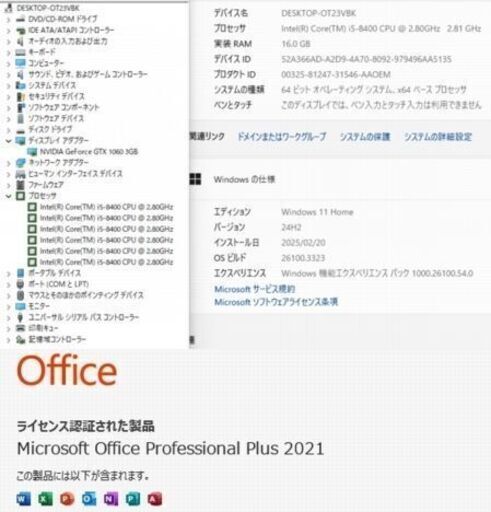Viewport: 491px width, 512px height.
Task: Click the OneNote app icon
Action: (111, 499)
